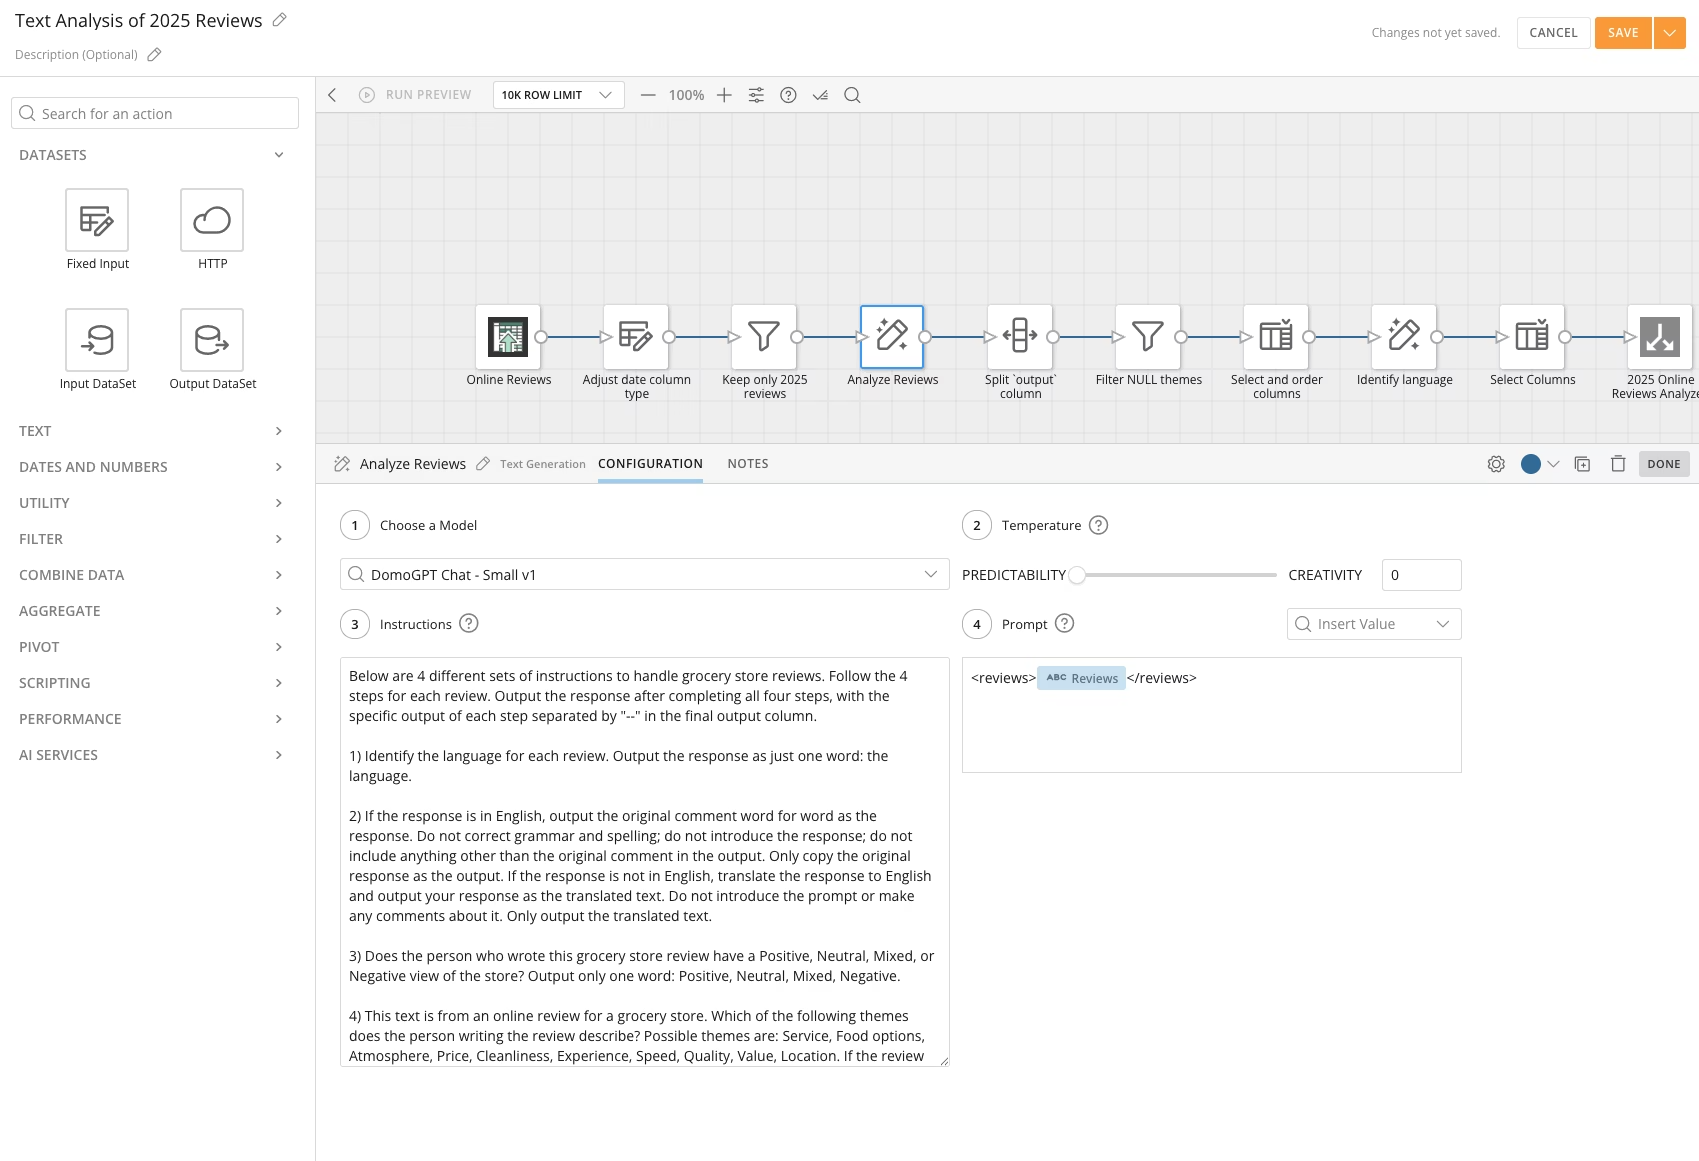Rename tile via pencil next to Analyze Reviews
Viewport: 1699px width, 1161px height.
pos(483,464)
